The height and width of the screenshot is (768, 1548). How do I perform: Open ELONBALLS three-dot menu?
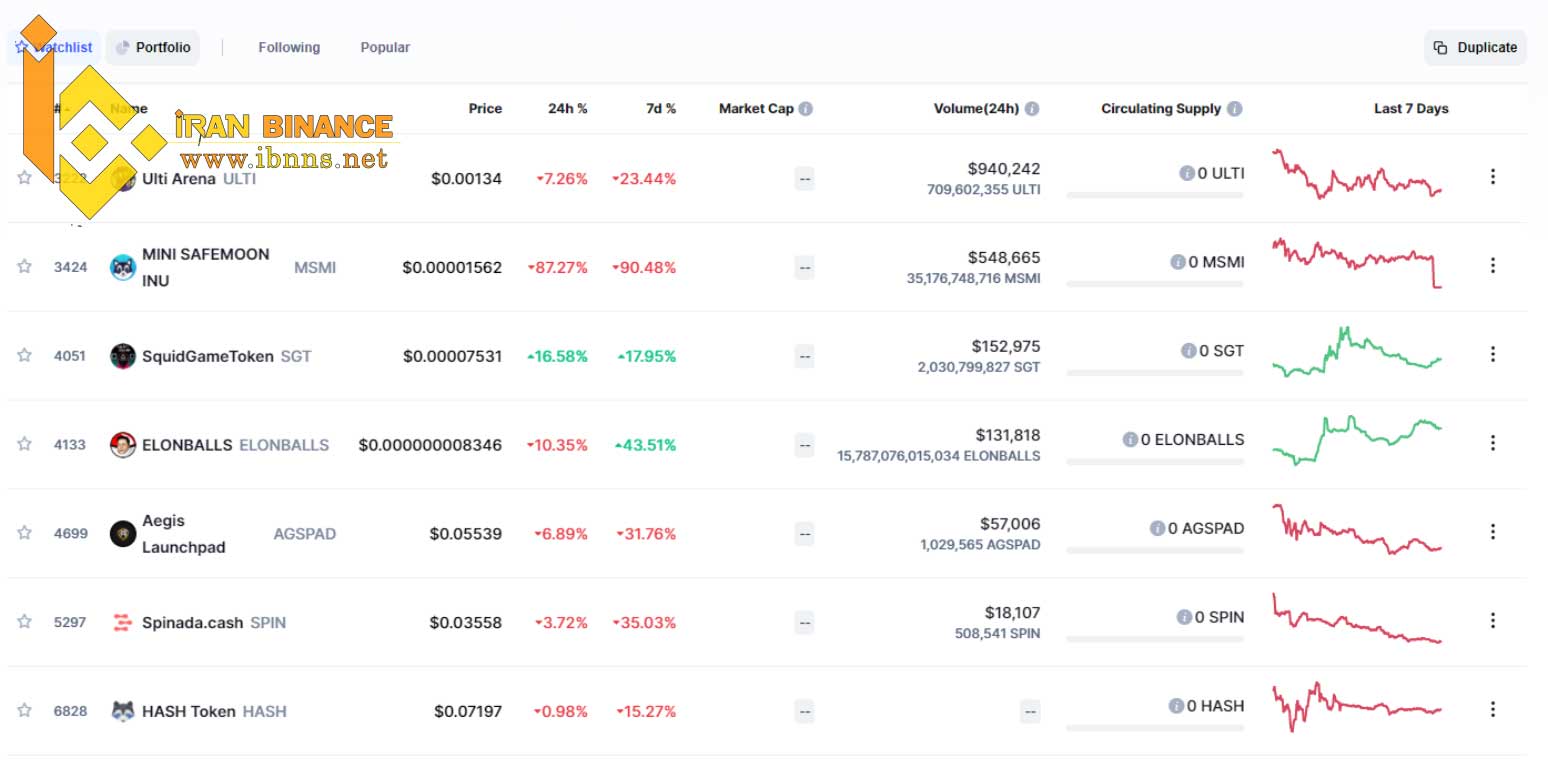(x=1492, y=442)
